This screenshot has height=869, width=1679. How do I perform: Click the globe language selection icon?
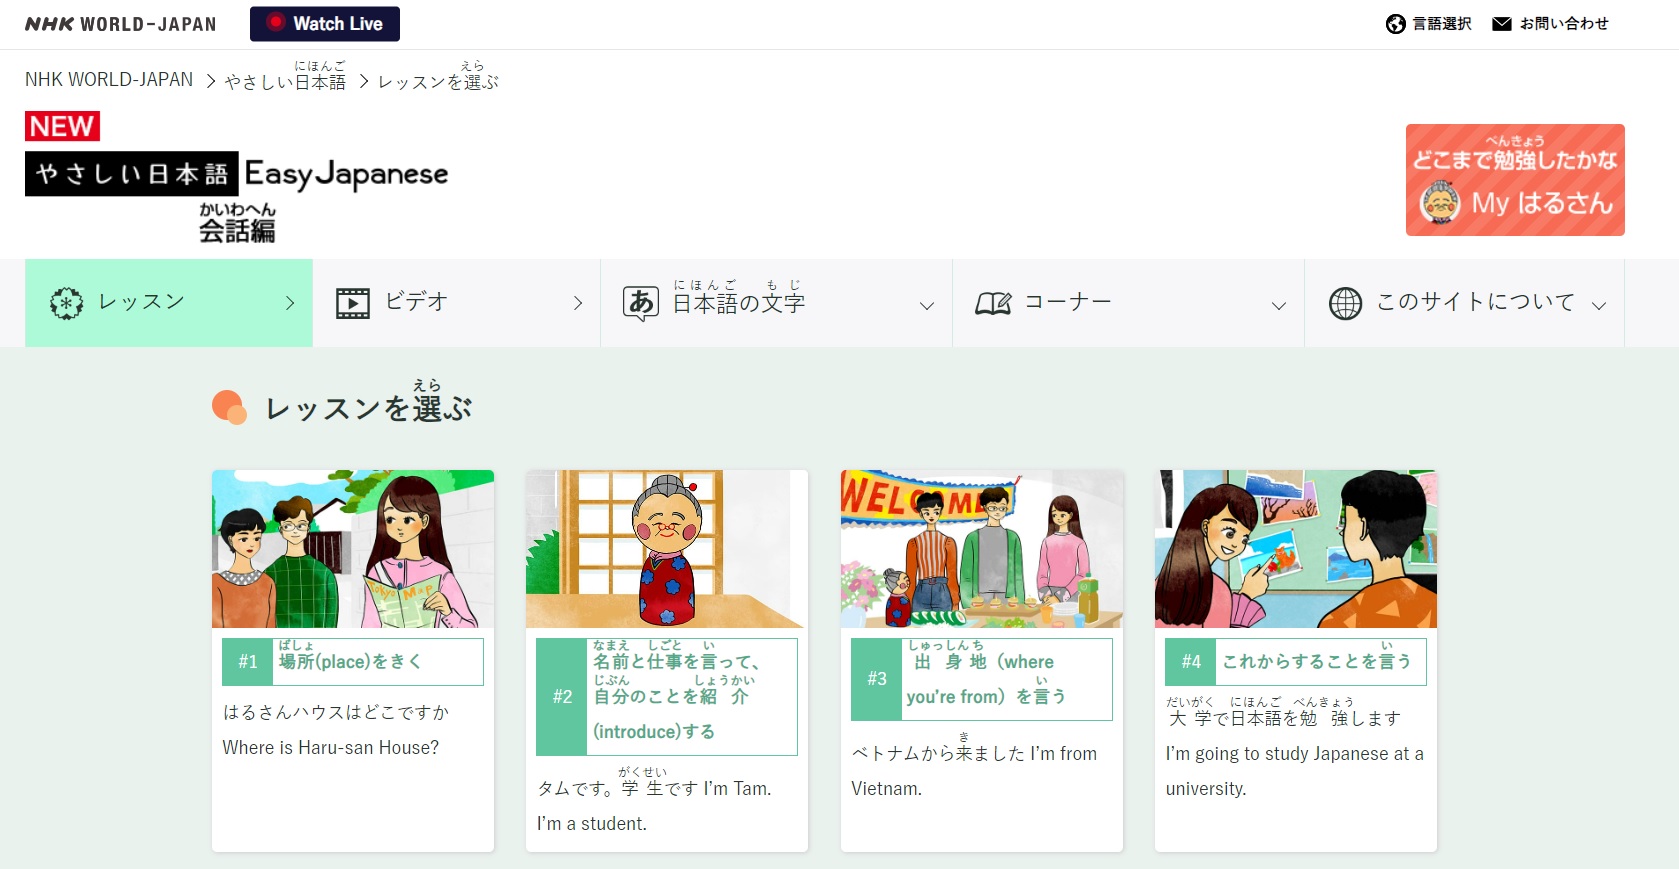point(1396,24)
